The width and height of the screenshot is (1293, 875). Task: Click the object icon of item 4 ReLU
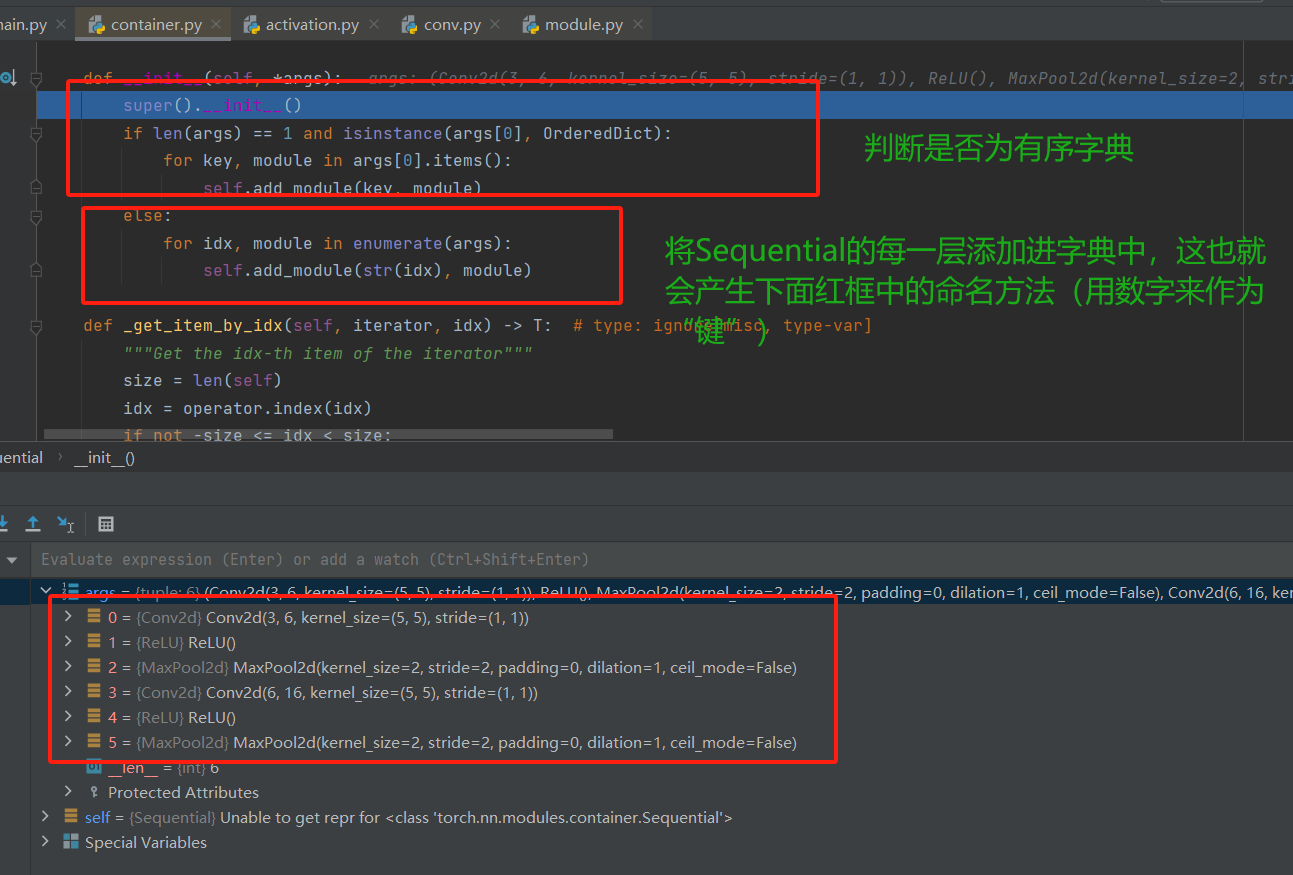coord(94,717)
